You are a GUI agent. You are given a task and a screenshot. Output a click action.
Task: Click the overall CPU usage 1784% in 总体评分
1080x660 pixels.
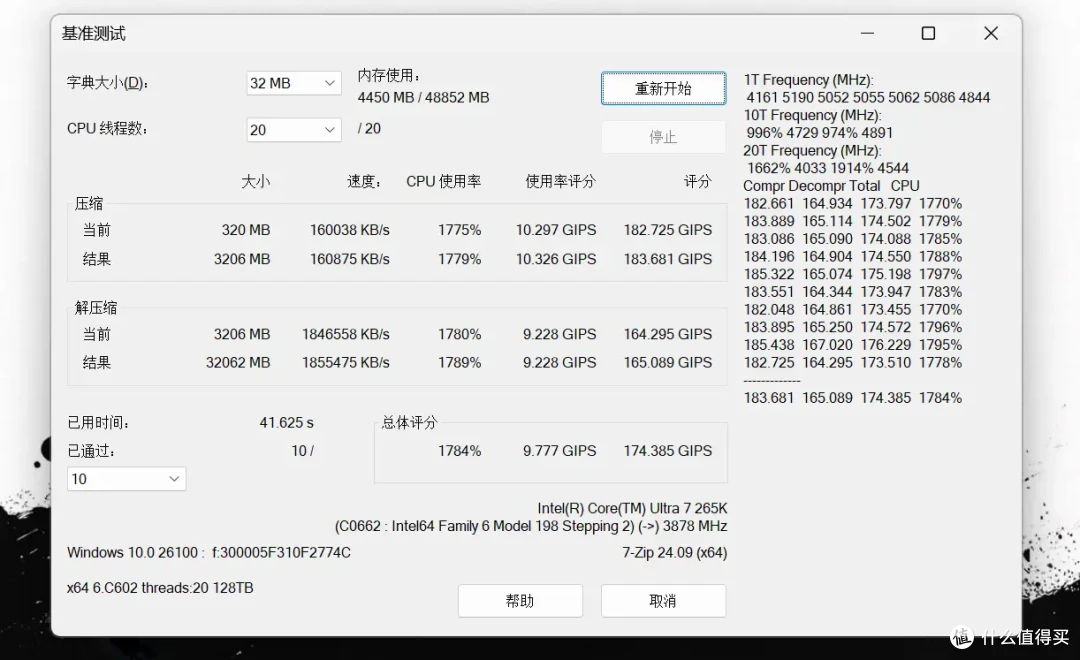click(x=459, y=451)
